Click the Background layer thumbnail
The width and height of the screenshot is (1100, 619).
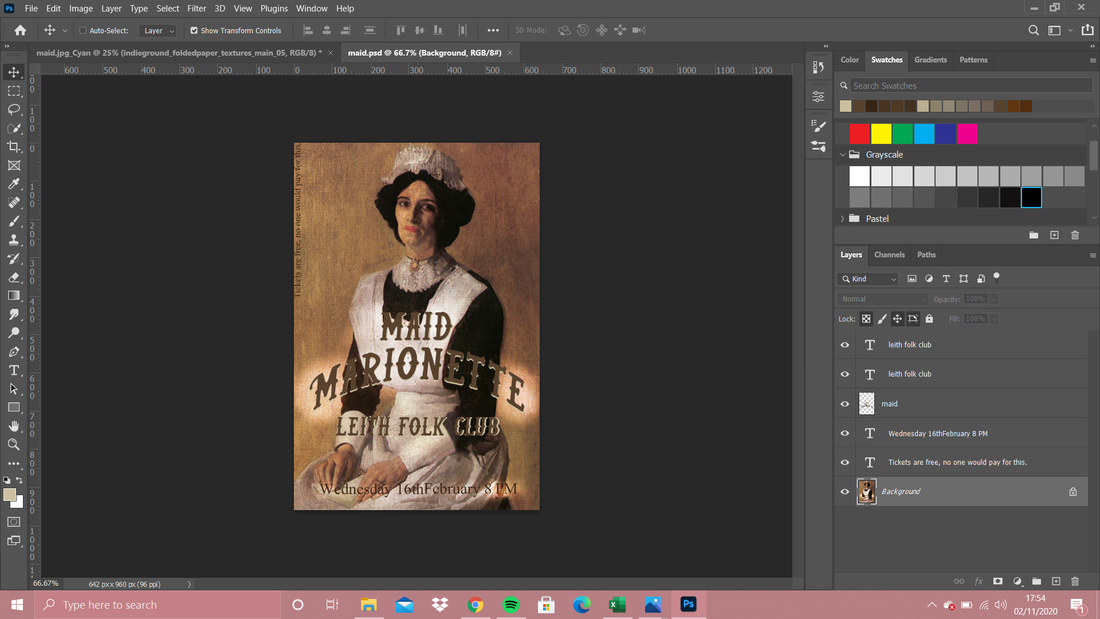[866, 492]
